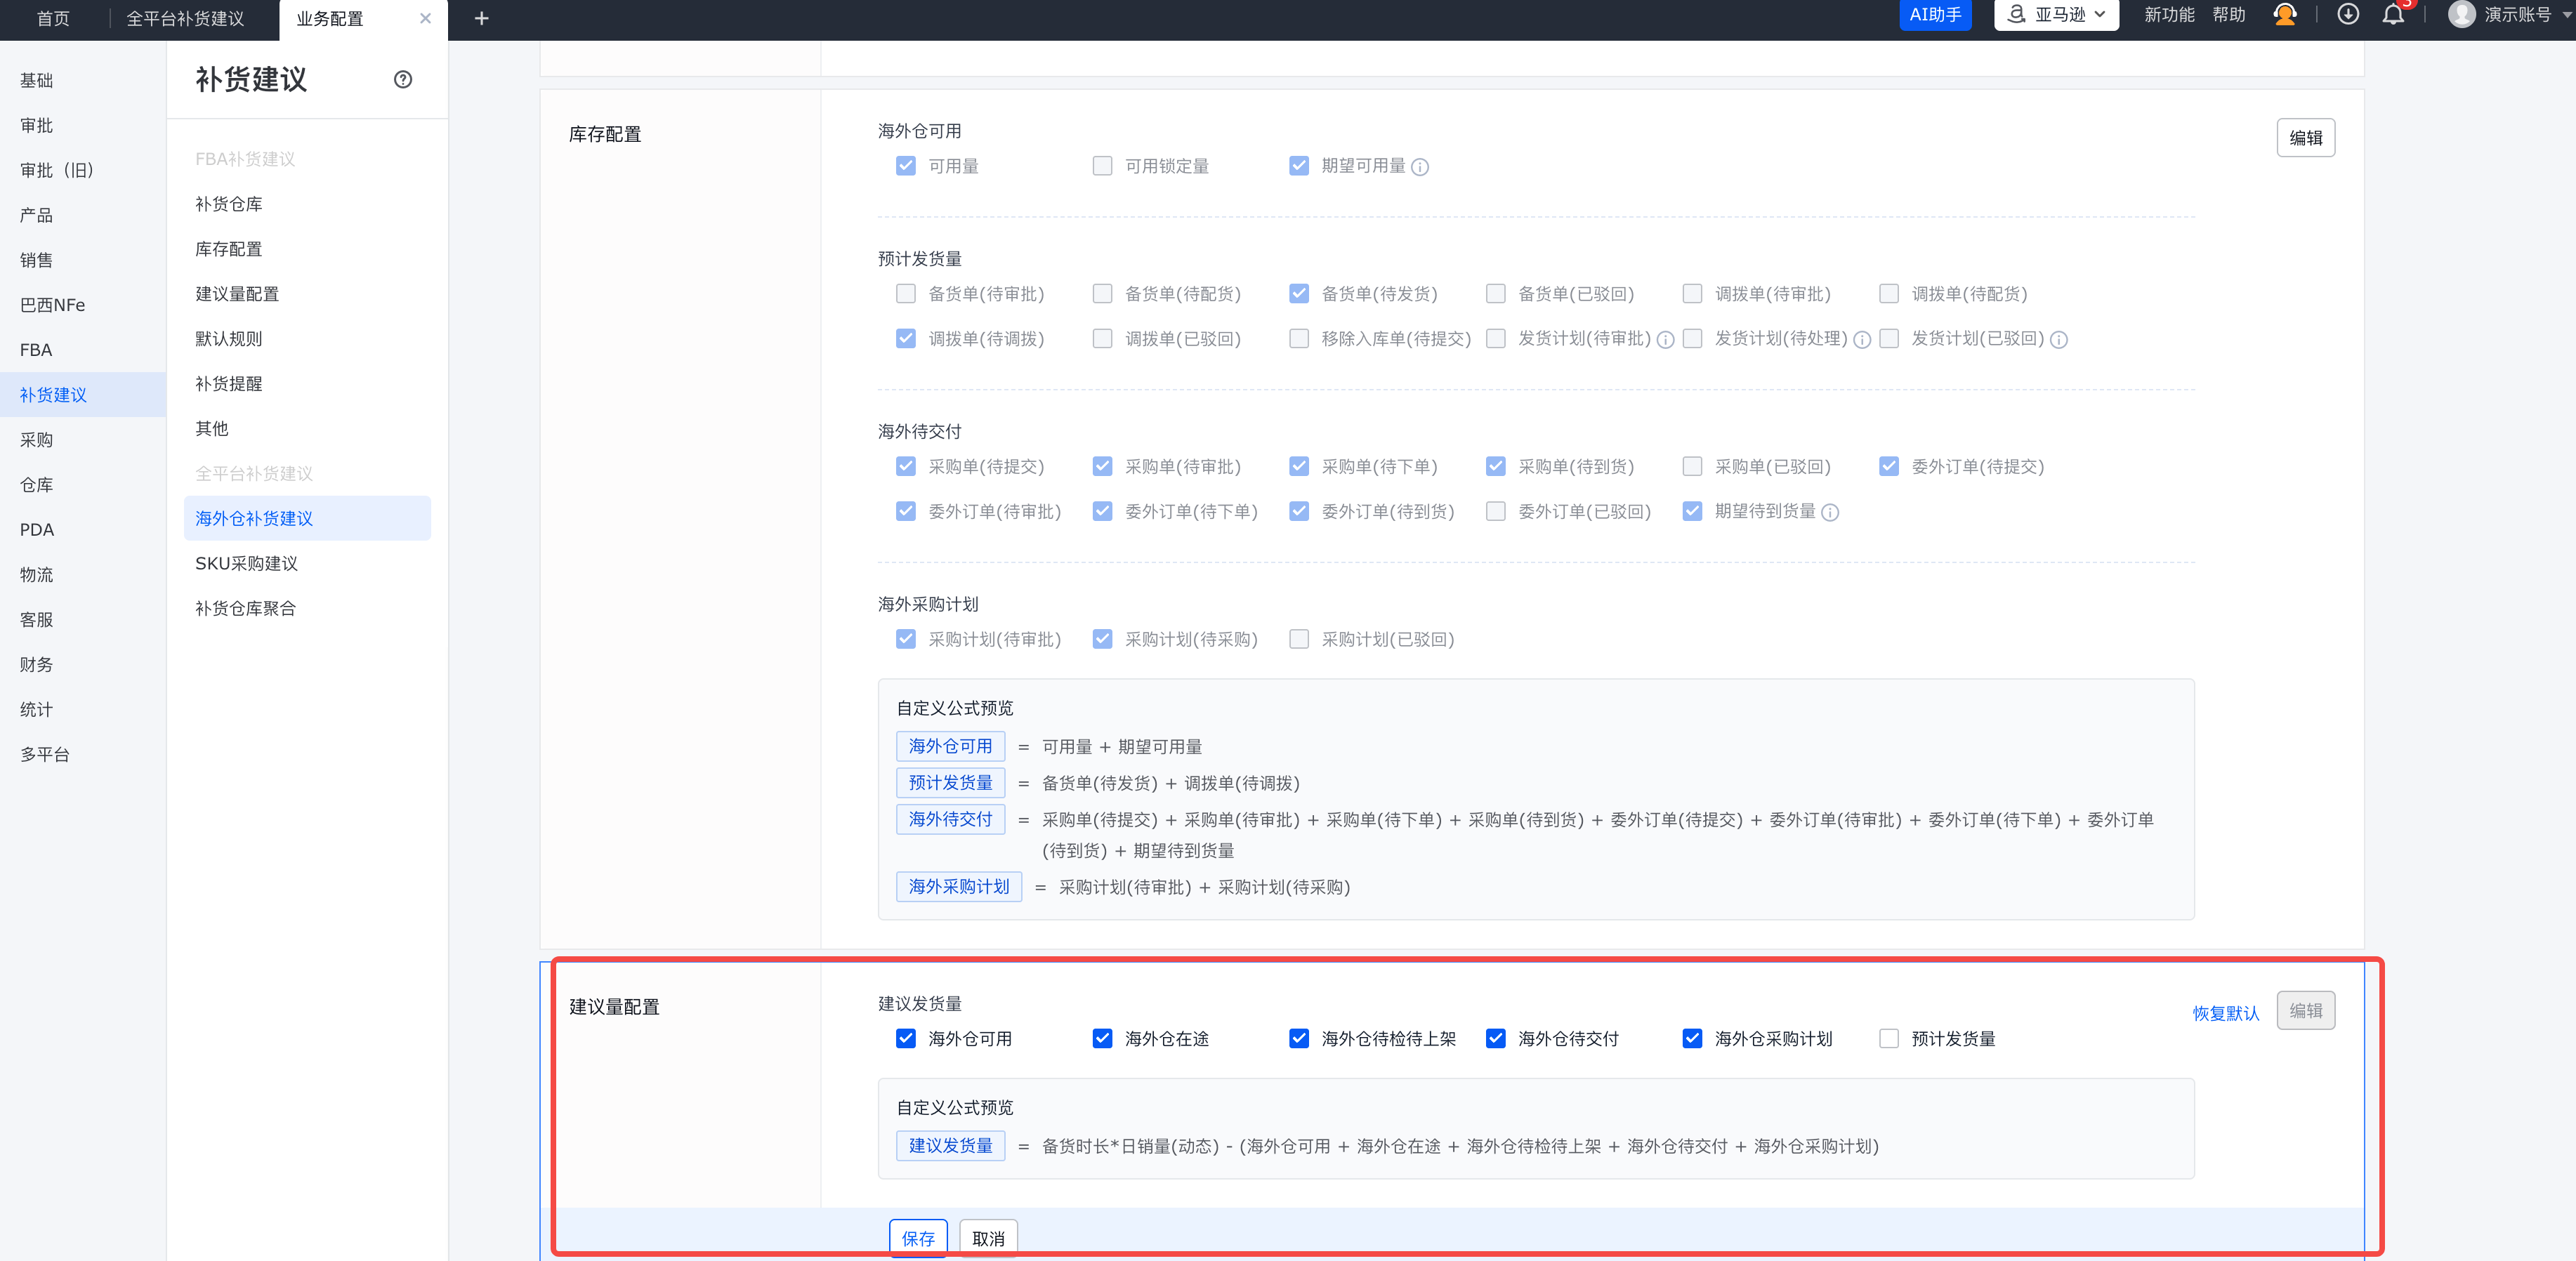Viewport: 2576px width, 1261px height.
Task: Click the plus icon to add new tab
Action: pyautogui.click(x=481, y=18)
